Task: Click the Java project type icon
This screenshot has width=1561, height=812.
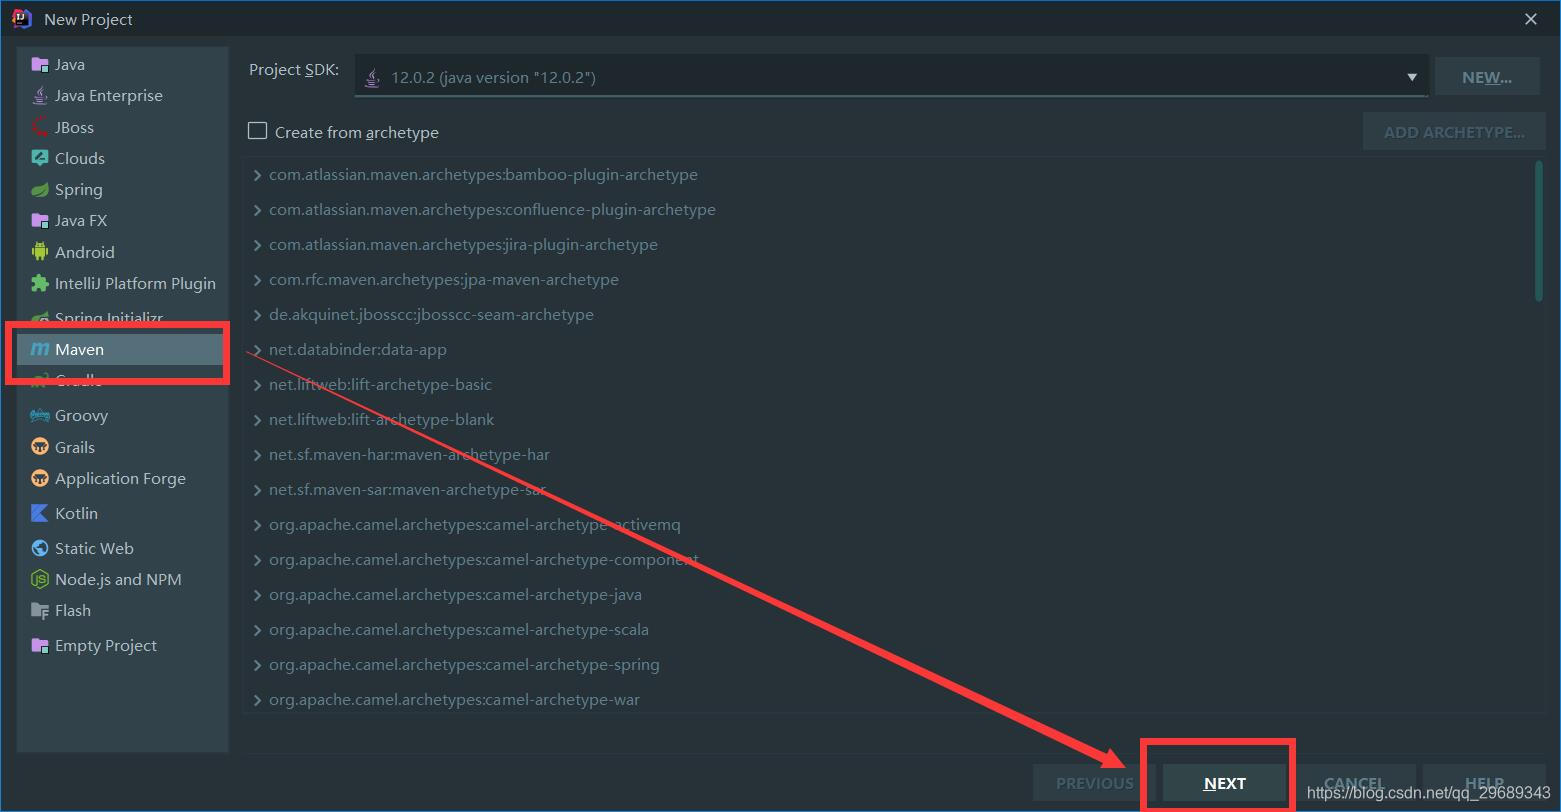Action: (40, 64)
